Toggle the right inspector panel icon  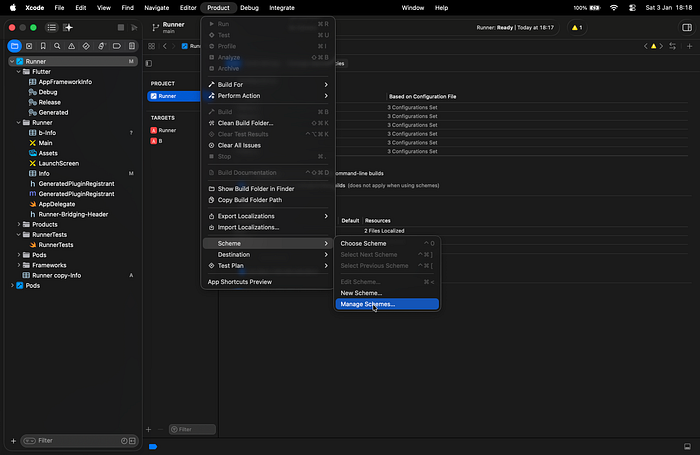pyautogui.click(x=687, y=27)
